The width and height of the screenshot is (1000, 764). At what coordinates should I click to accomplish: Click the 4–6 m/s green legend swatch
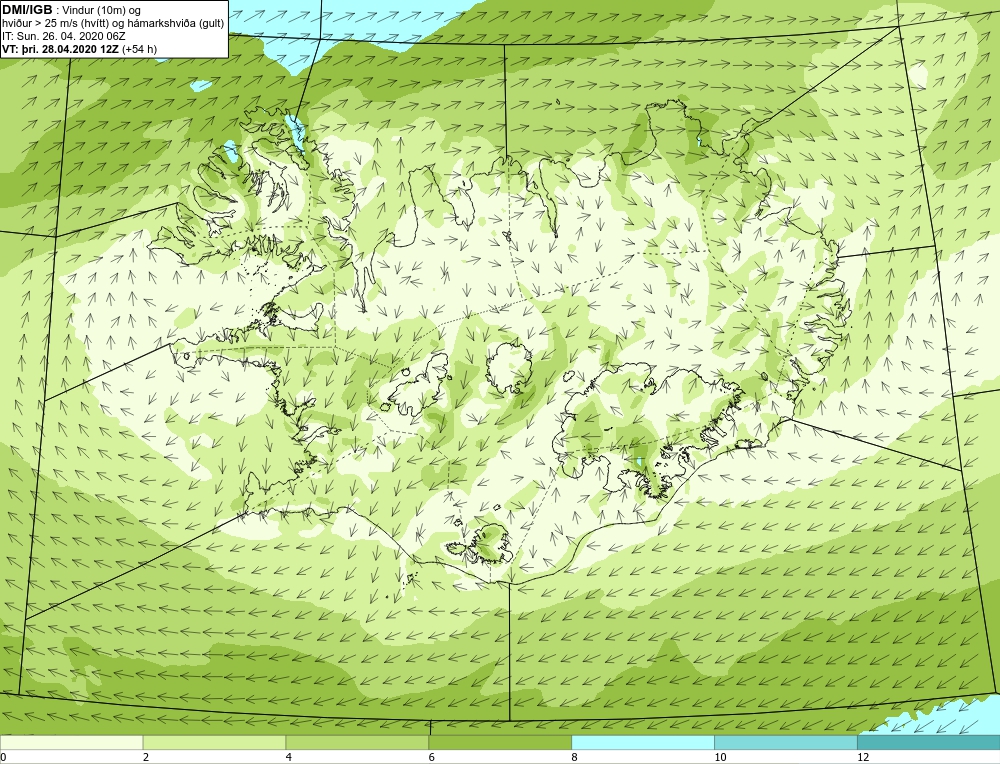click(357, 742)
